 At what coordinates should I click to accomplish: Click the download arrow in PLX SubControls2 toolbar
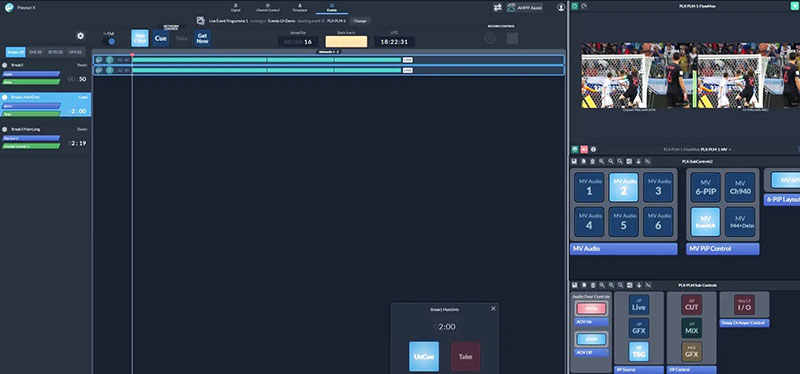pyautogui.click(x=638, y=161)
